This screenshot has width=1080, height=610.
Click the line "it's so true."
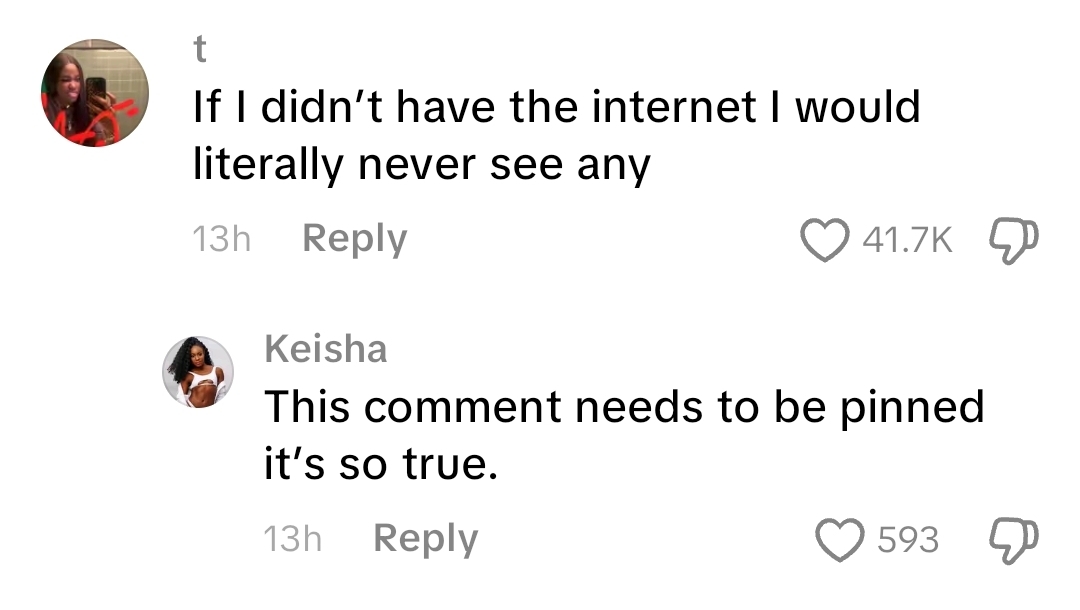[x=380, y=465]
